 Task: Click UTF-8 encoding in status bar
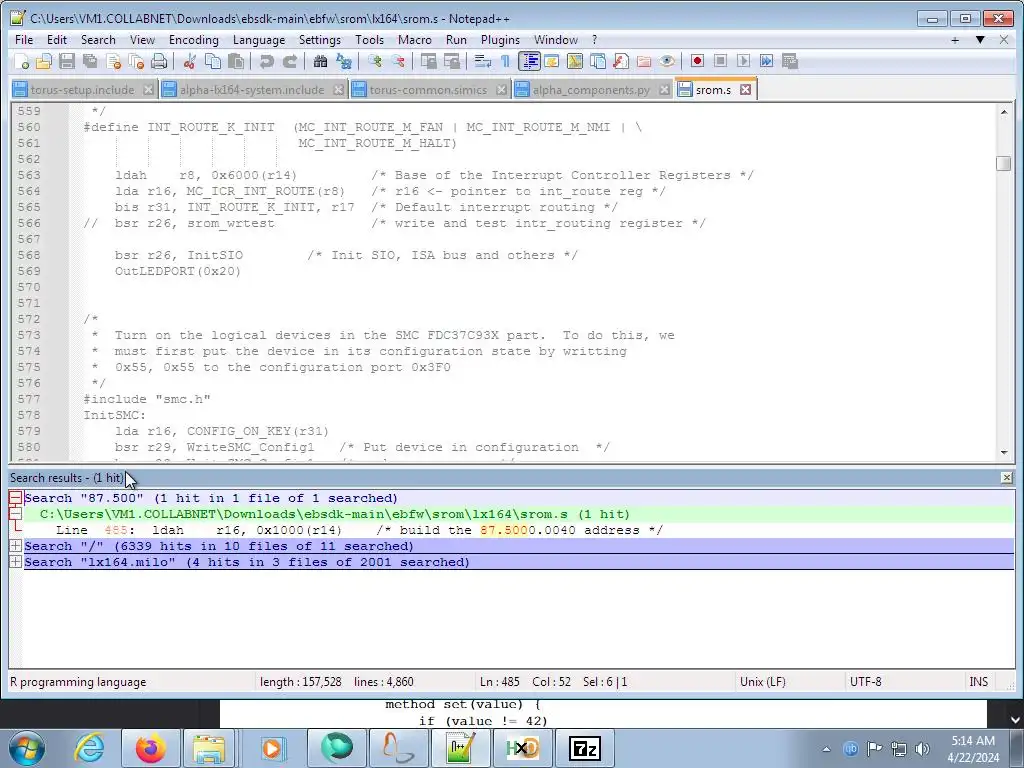point(865,682)
